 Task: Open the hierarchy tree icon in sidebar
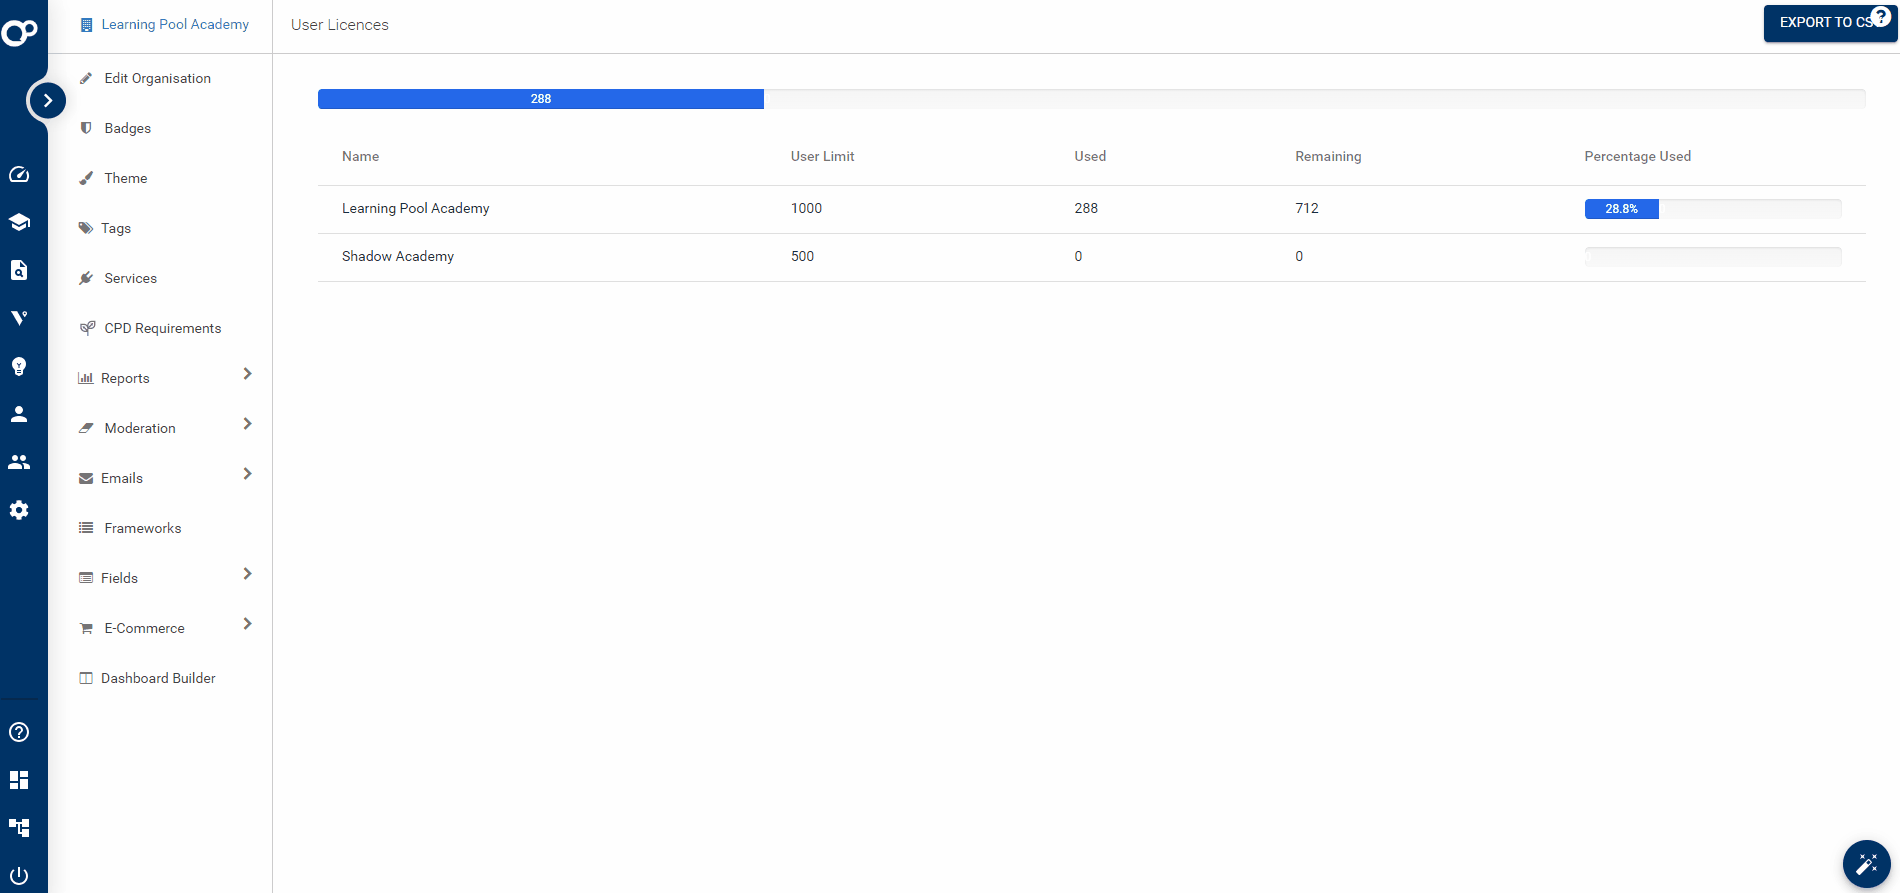pos(19,828)
